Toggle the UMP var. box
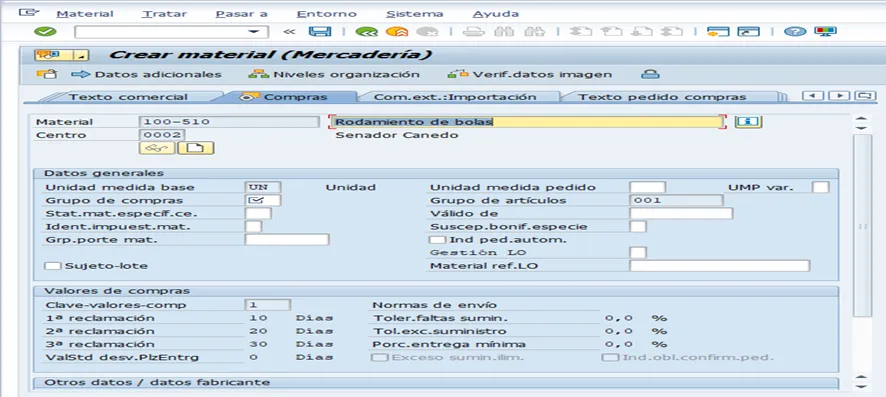Image resolution: width=886 pixels, height=397 pixels. click(x=820, y=187)
